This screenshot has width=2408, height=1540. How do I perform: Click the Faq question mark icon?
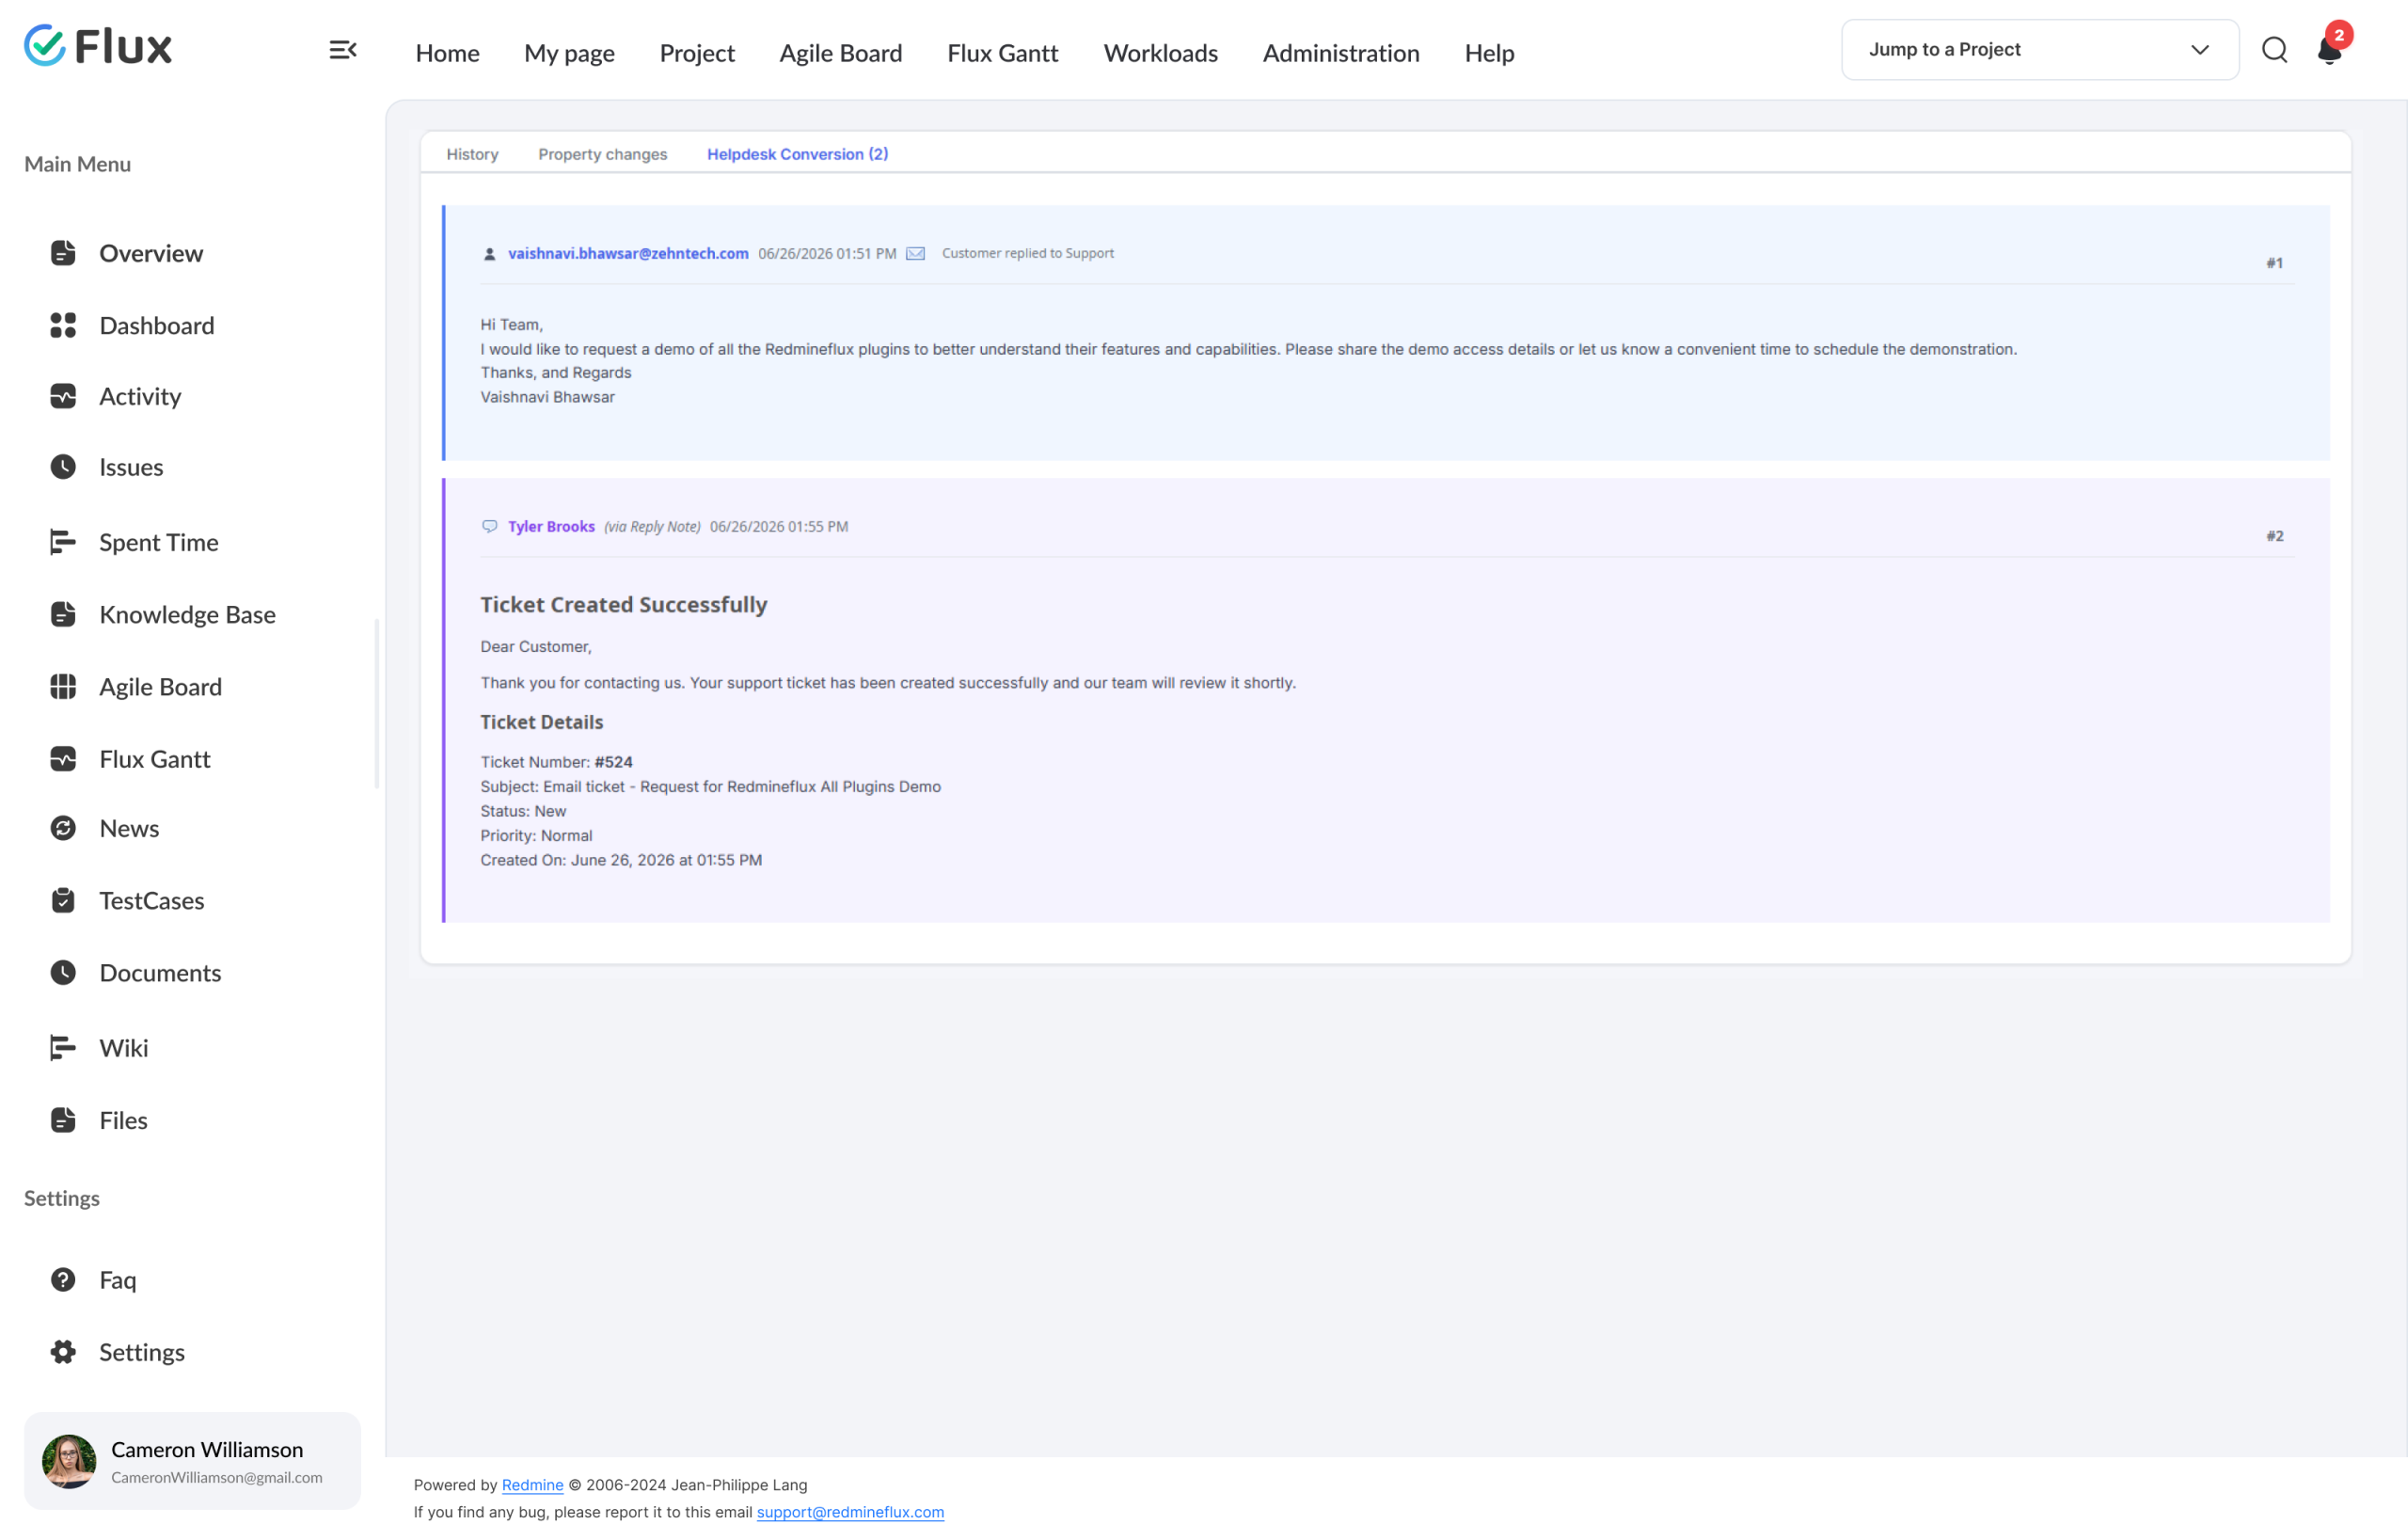(x=63, y=1279)
